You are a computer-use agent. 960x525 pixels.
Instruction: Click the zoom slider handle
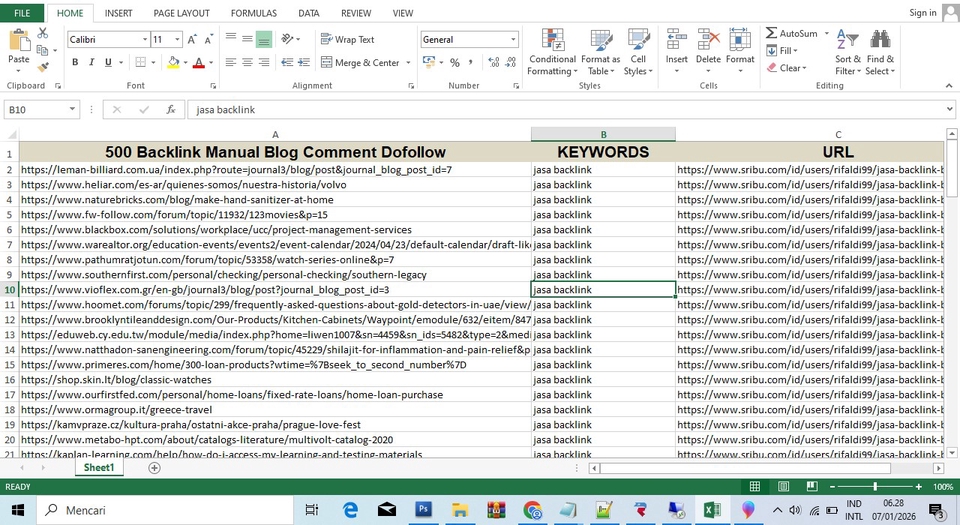875,486
